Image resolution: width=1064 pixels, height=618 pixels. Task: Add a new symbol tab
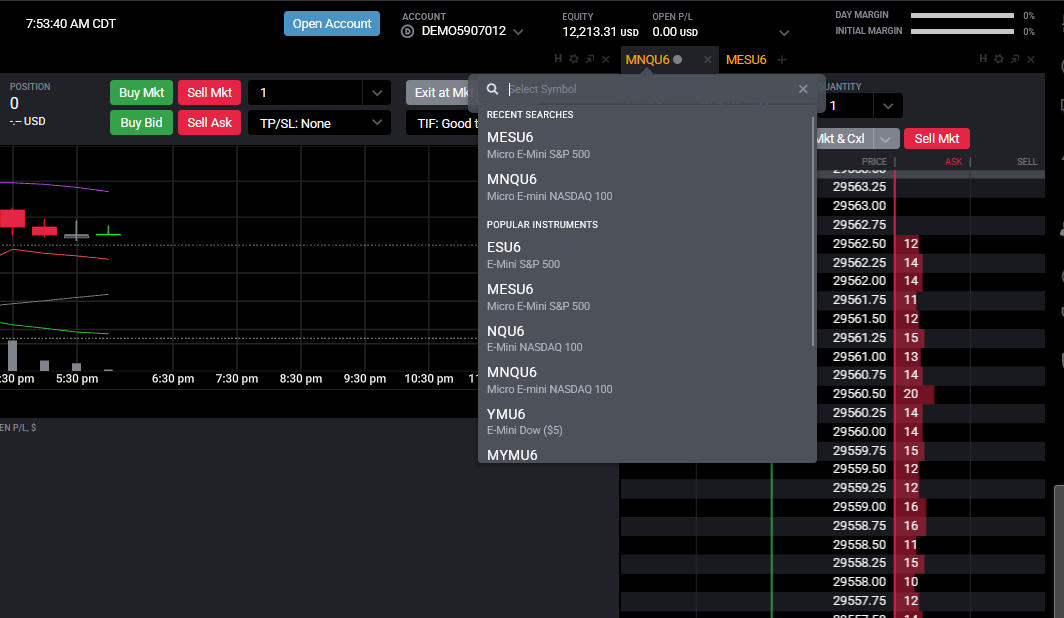coord(782,60)
